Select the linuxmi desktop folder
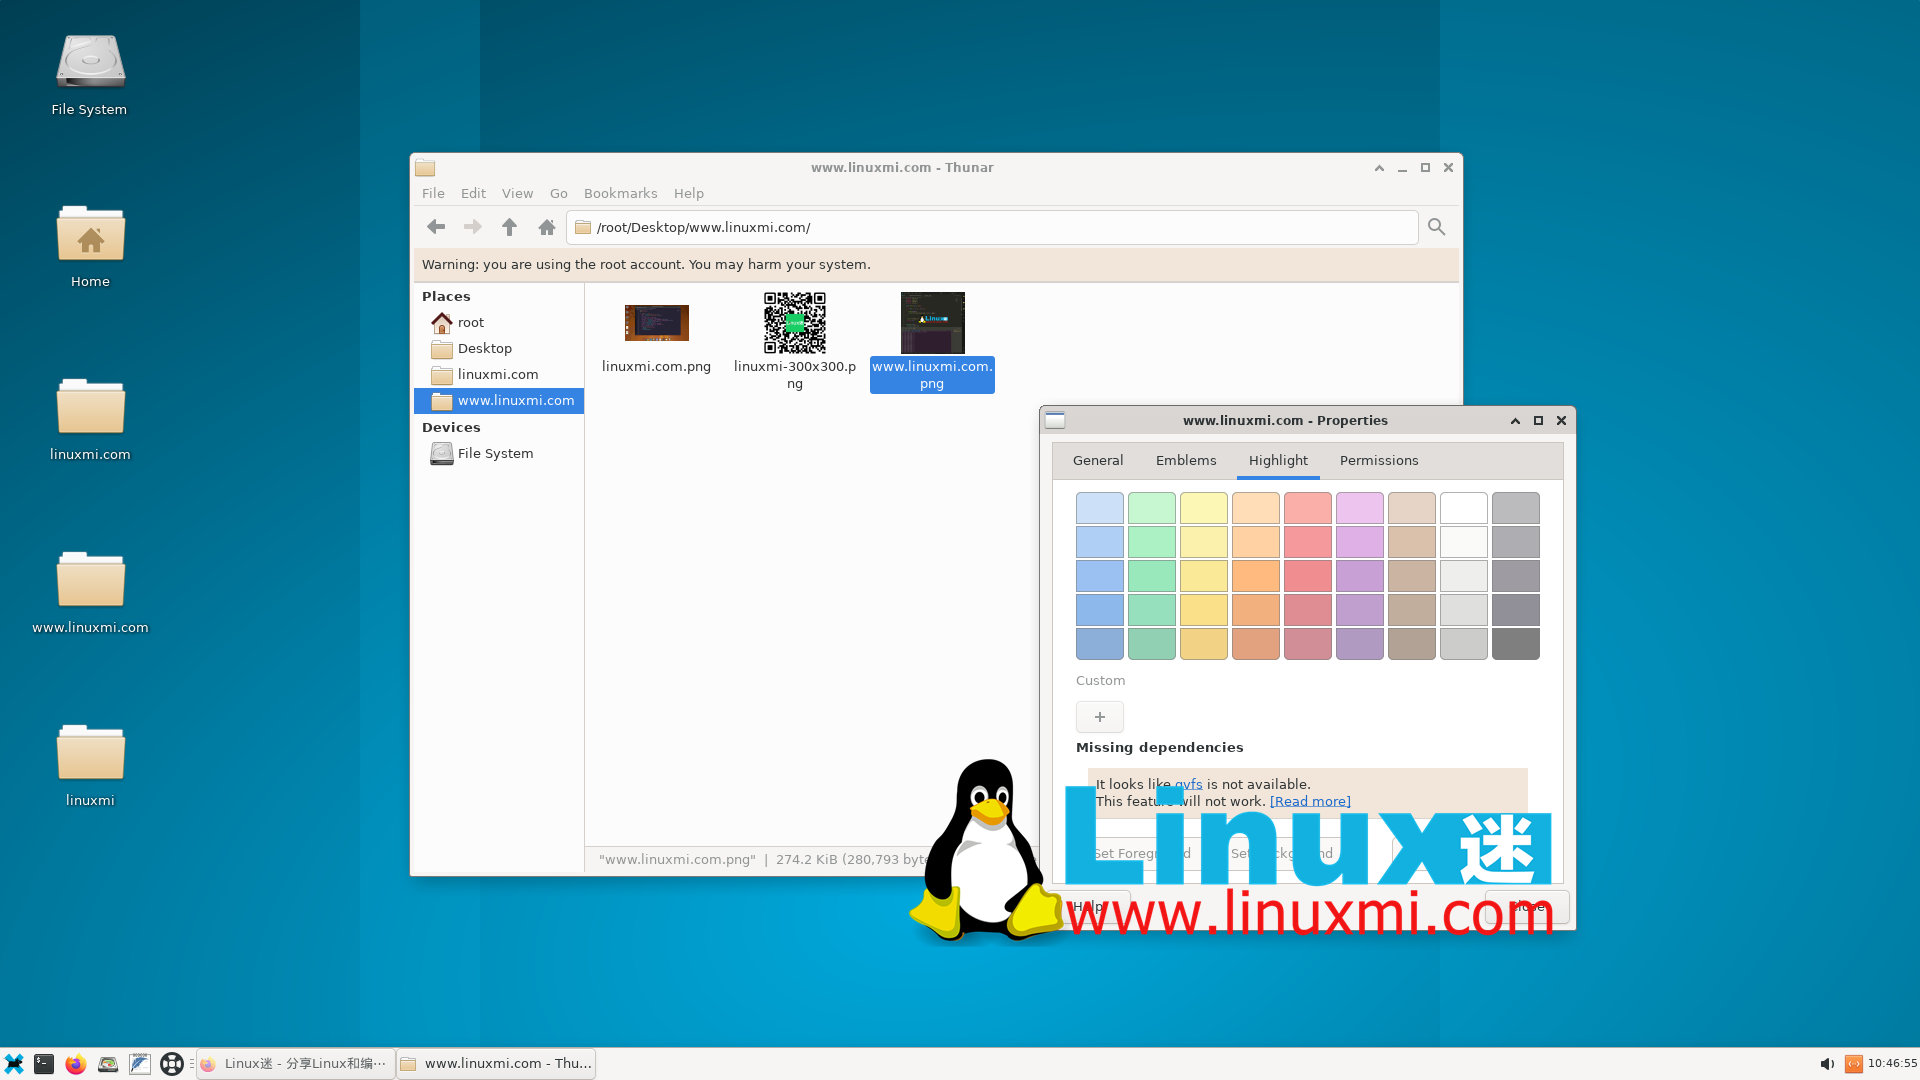 click(90, 766)
